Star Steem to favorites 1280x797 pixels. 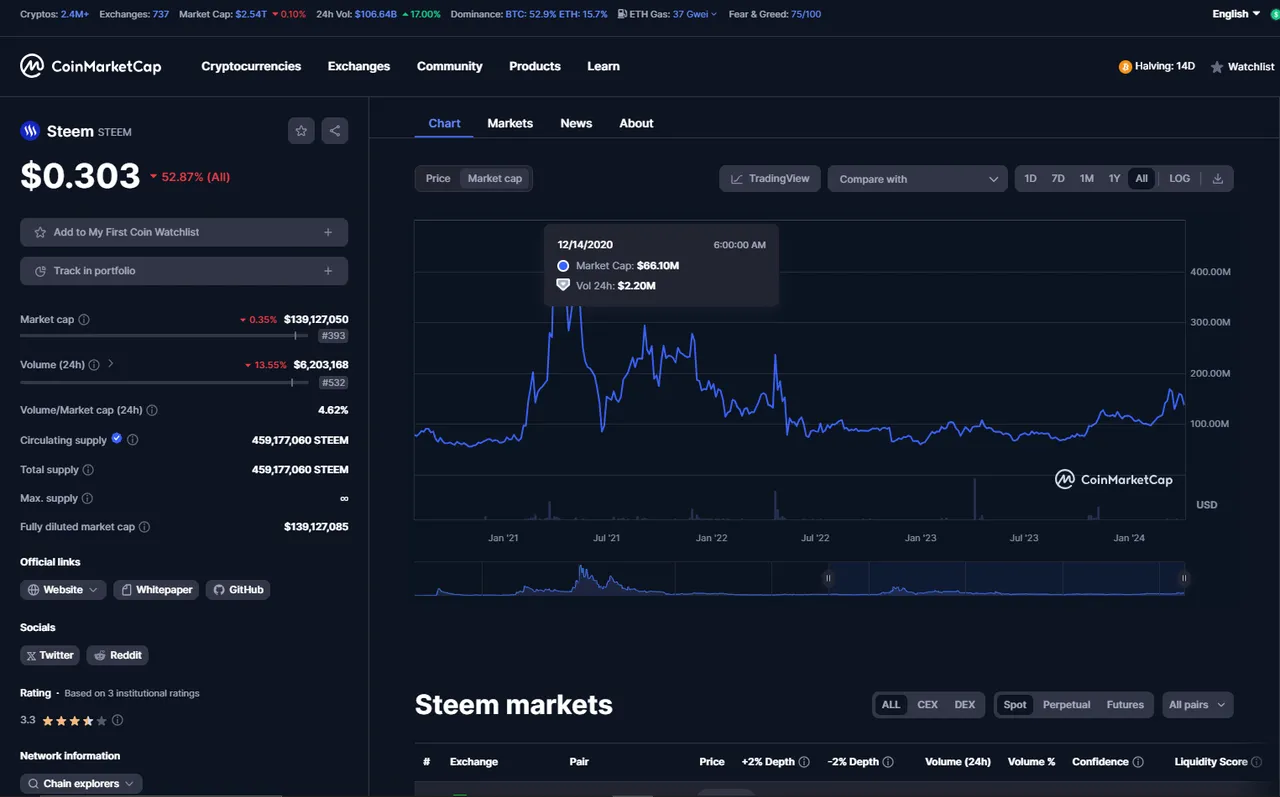pos(301,131)
